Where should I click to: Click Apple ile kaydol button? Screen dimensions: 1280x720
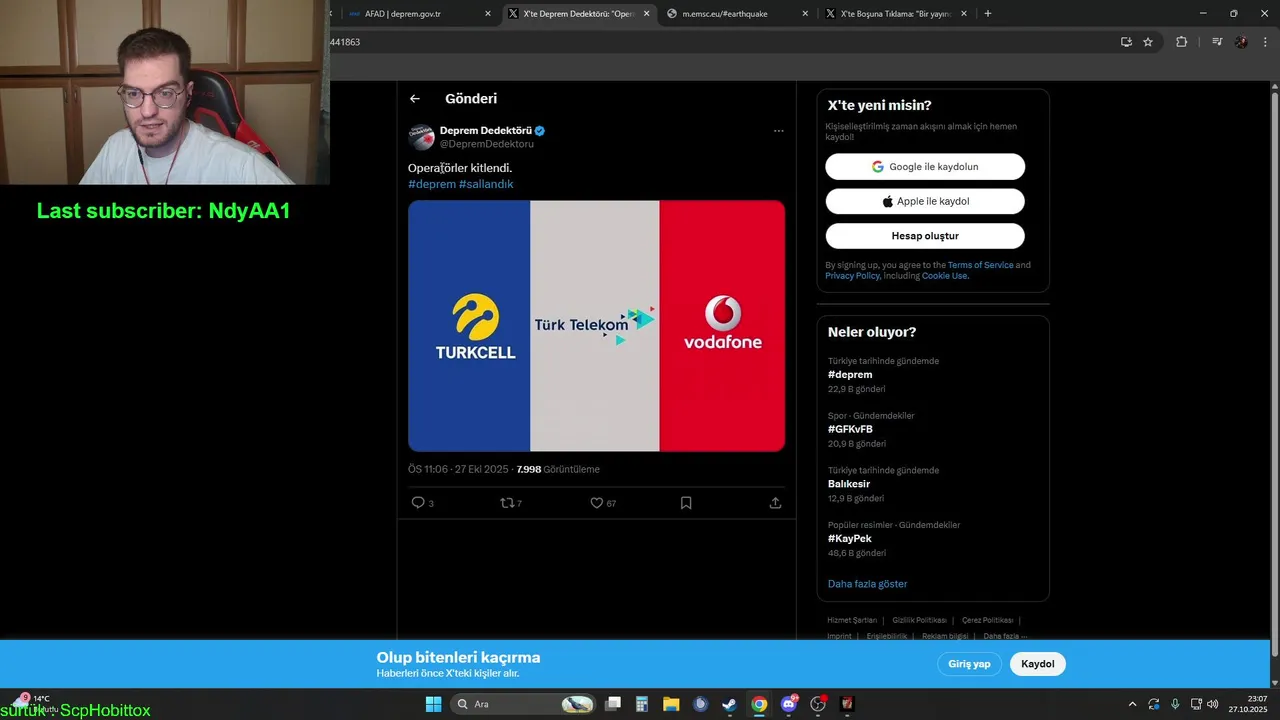(x=925, y=201)
